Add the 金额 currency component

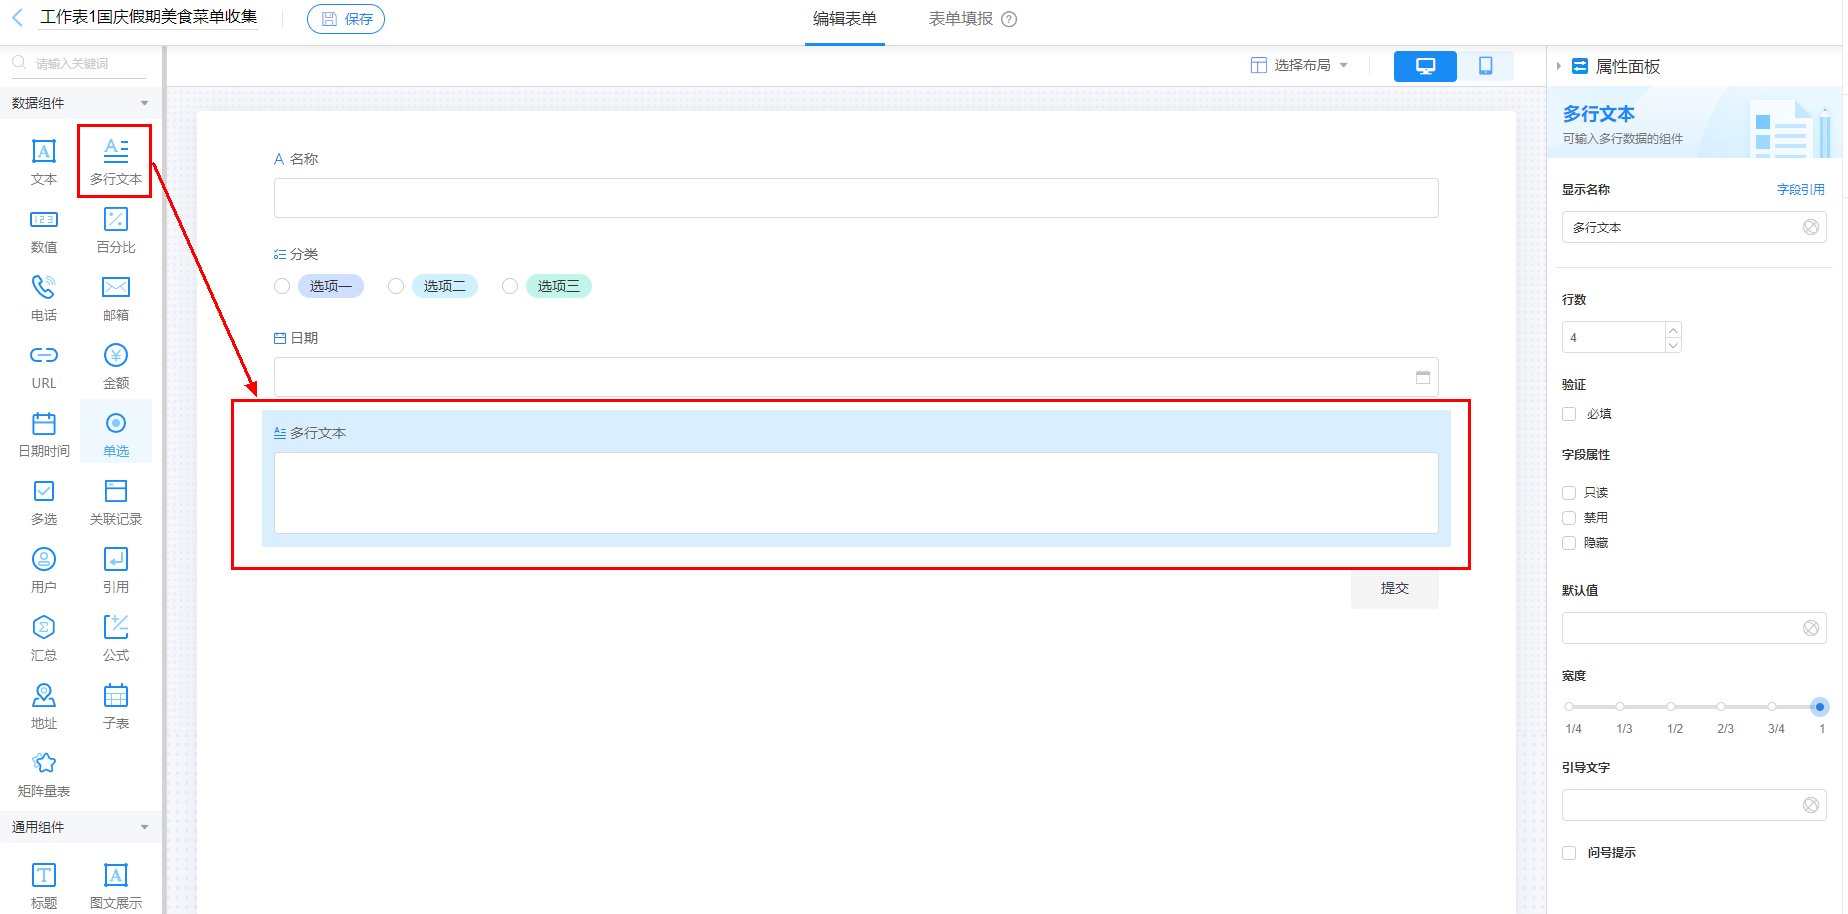tap(116, 367)
